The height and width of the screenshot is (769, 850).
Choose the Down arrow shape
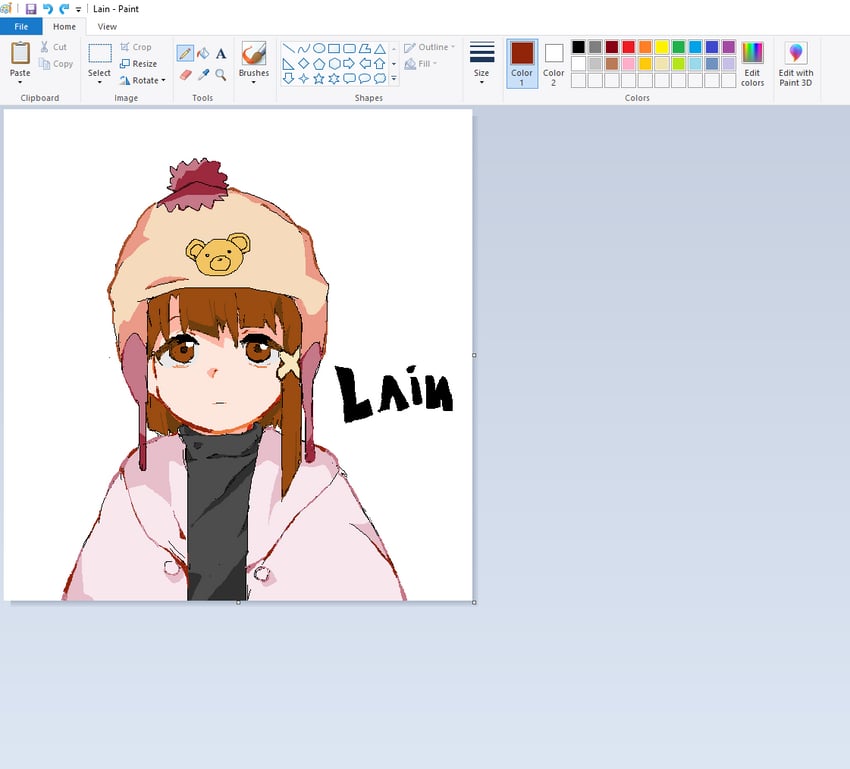288,79
